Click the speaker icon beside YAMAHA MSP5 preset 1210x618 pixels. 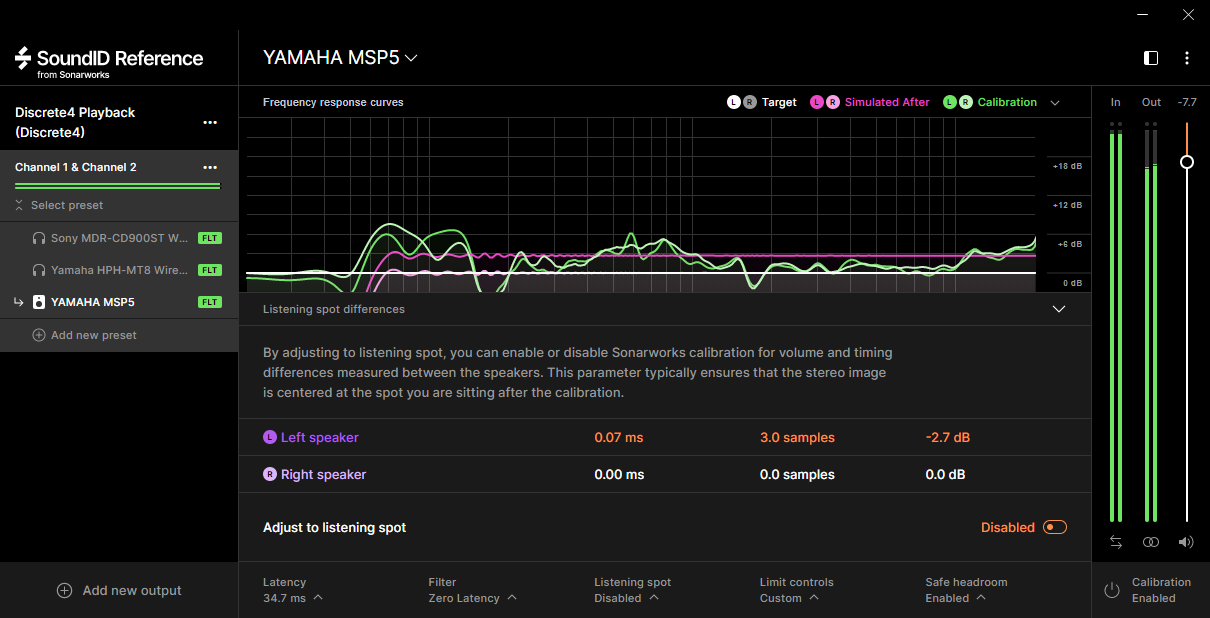(x=39, y=302)
